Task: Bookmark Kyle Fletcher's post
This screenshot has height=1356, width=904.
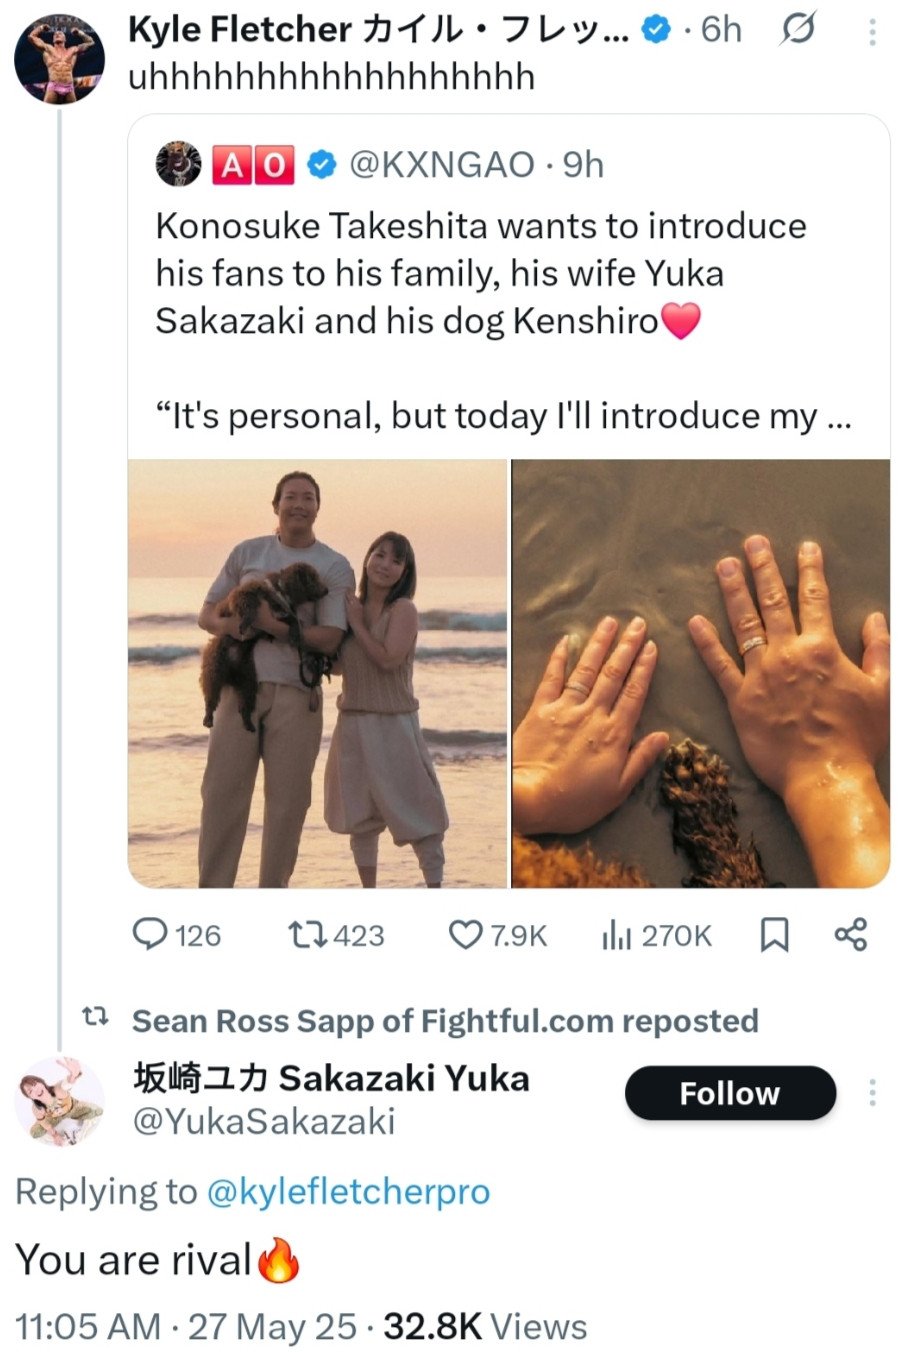Action: coord(775,936)
